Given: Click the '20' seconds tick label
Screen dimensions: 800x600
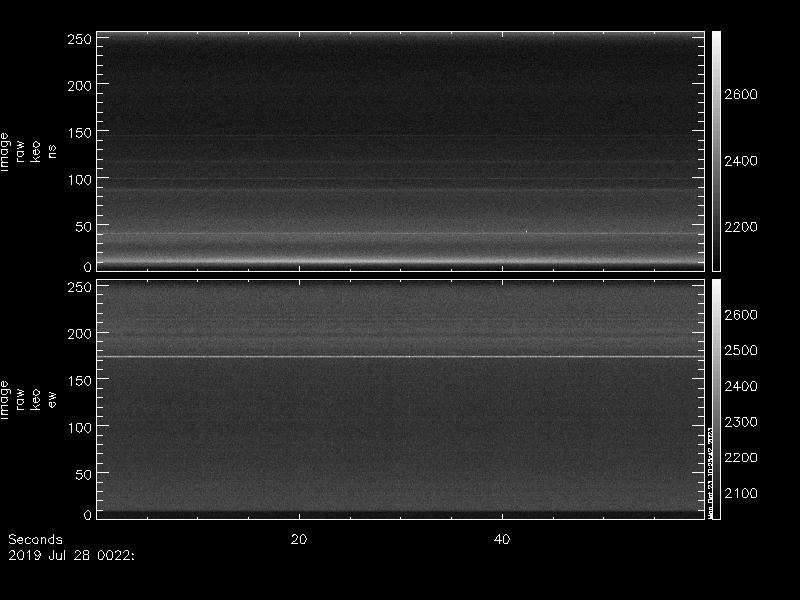Looking at the screenshot, I should 299,539.
